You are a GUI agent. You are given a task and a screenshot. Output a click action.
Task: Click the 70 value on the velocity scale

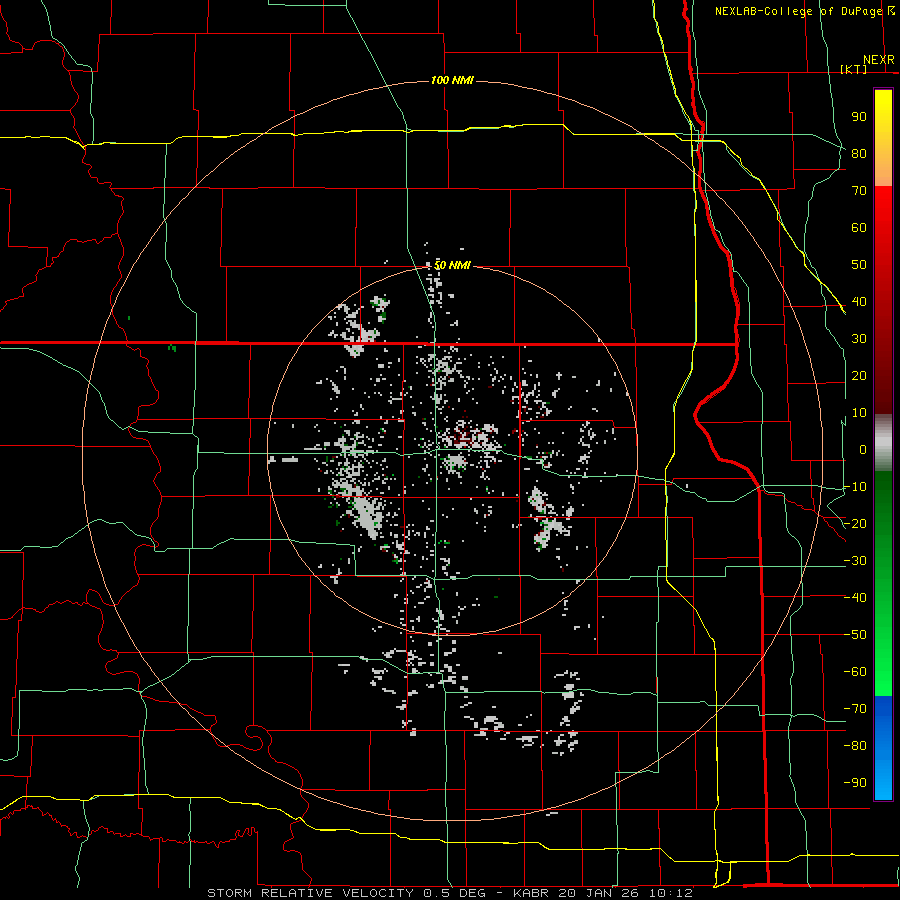point(859,191)
